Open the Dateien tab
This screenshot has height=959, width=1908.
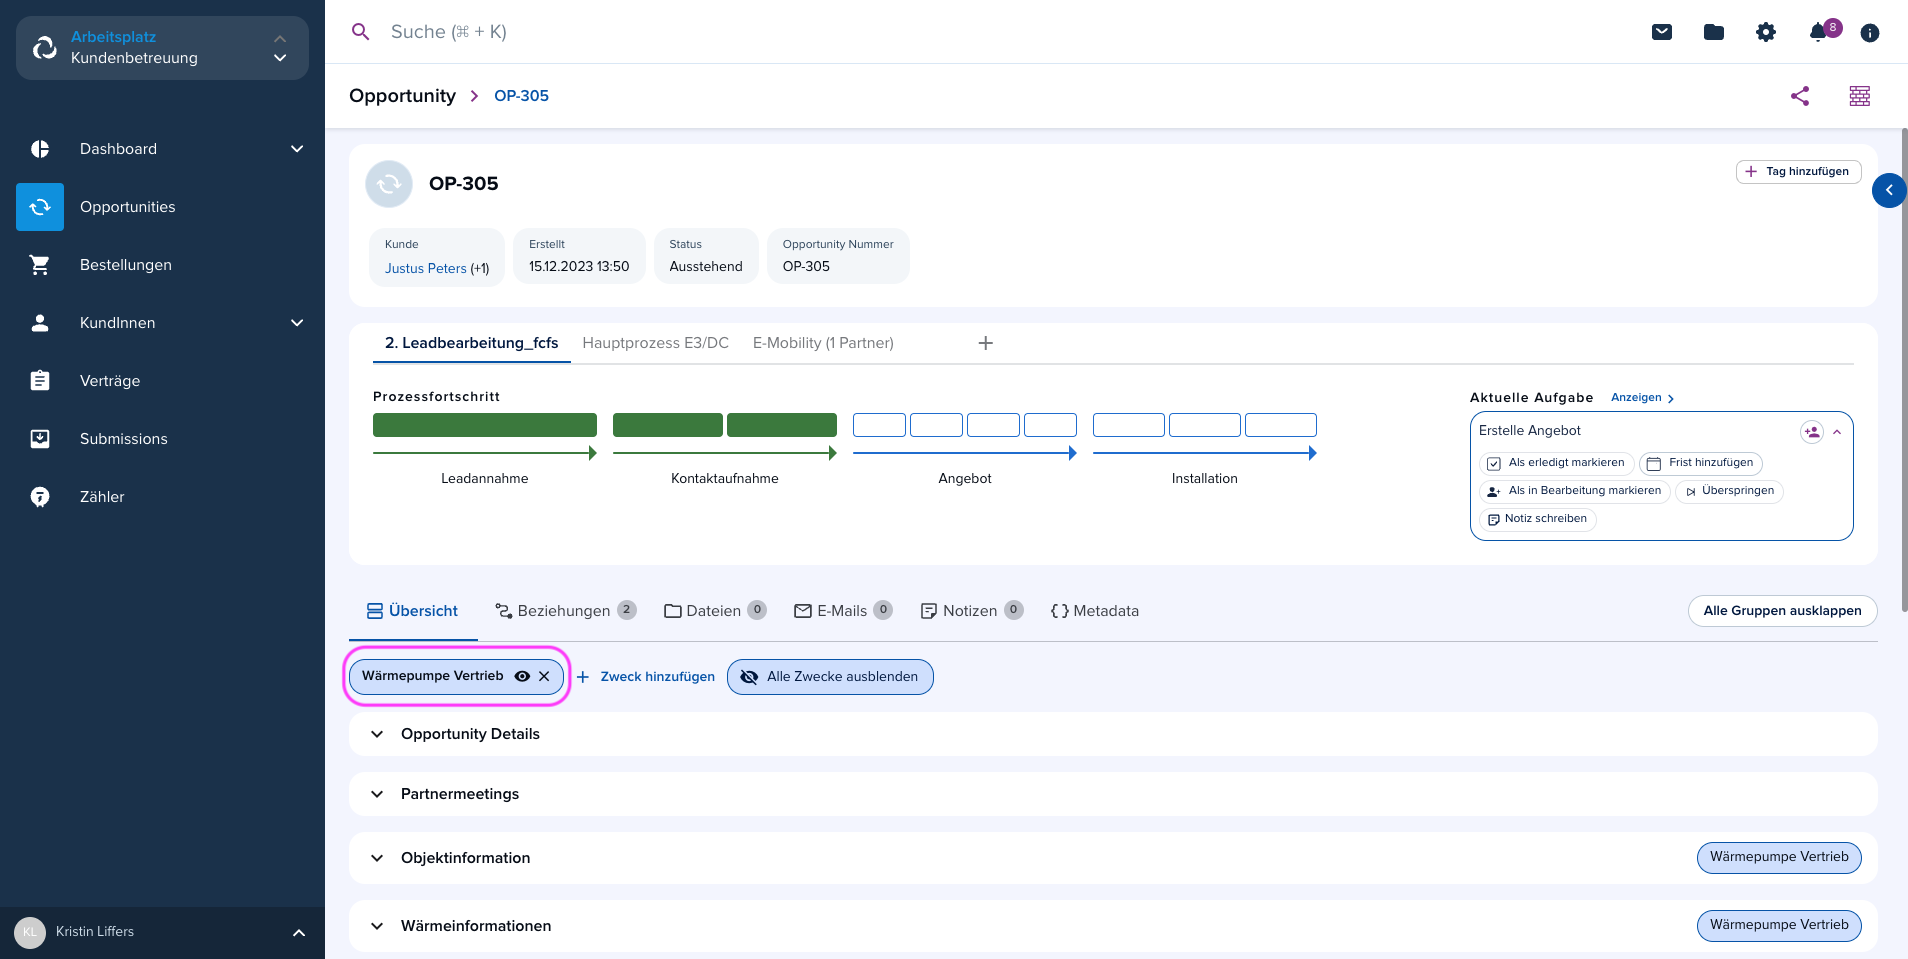click(715, 611)
